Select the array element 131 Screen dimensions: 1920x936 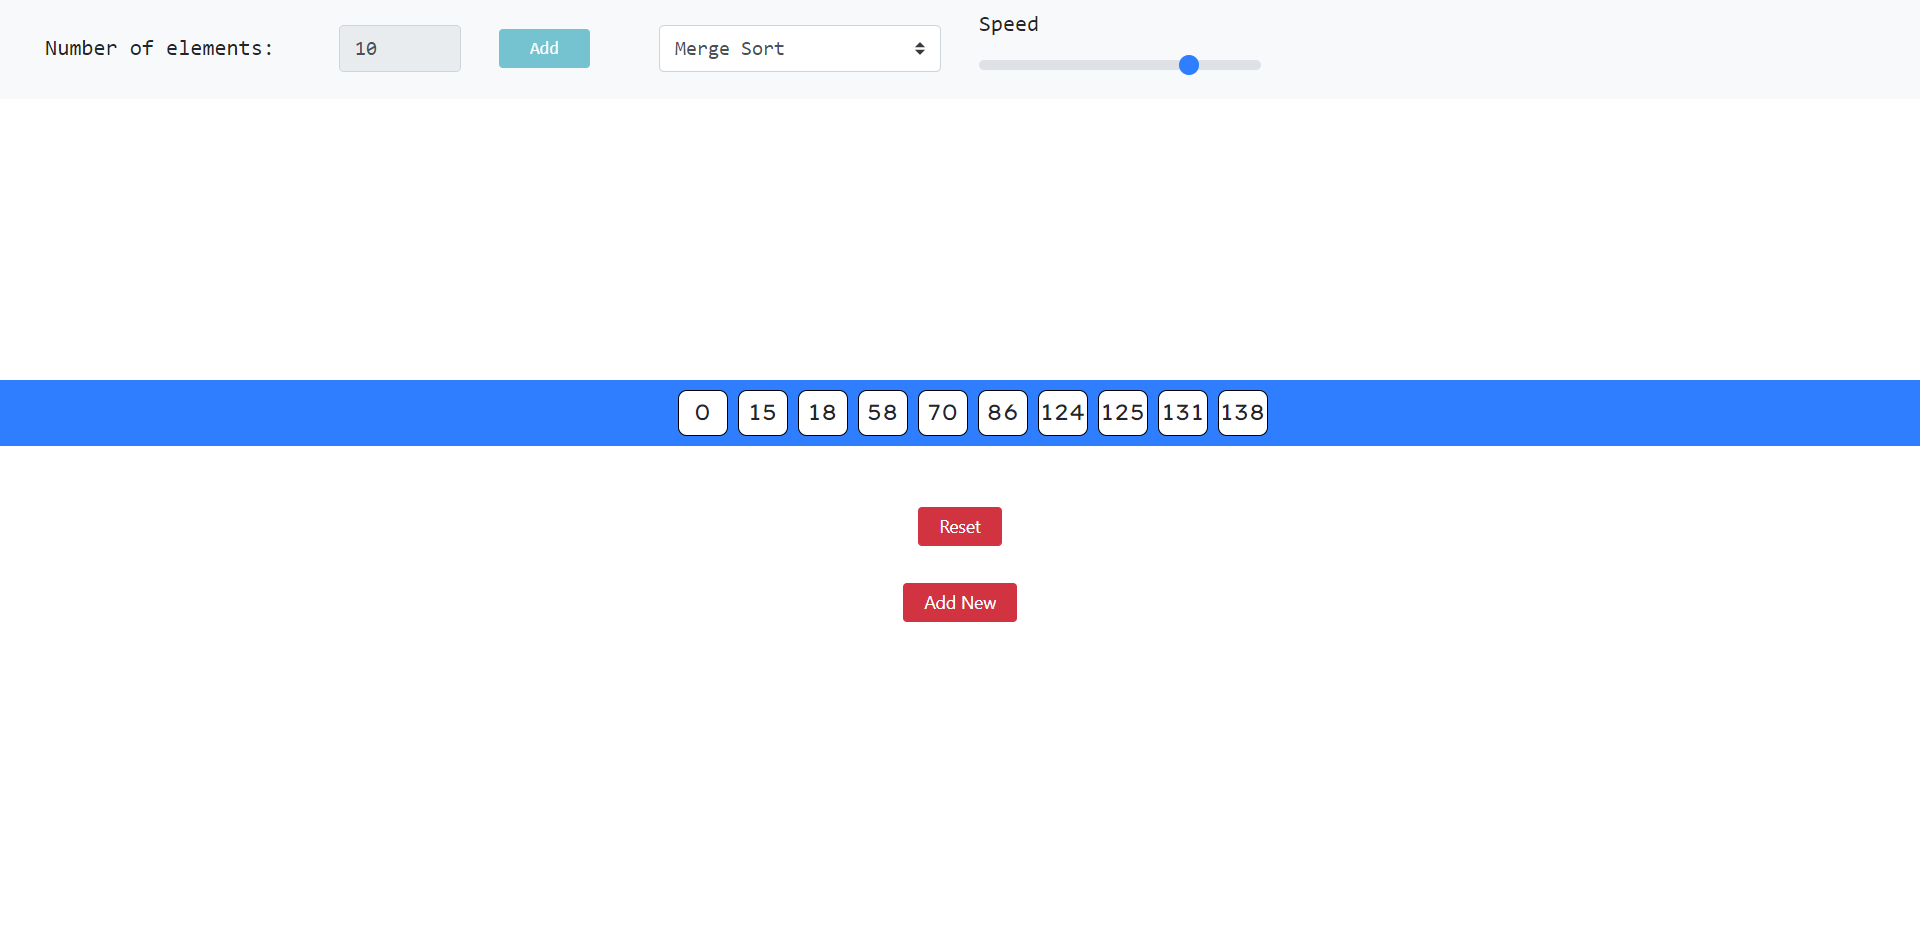point(1183,413)
